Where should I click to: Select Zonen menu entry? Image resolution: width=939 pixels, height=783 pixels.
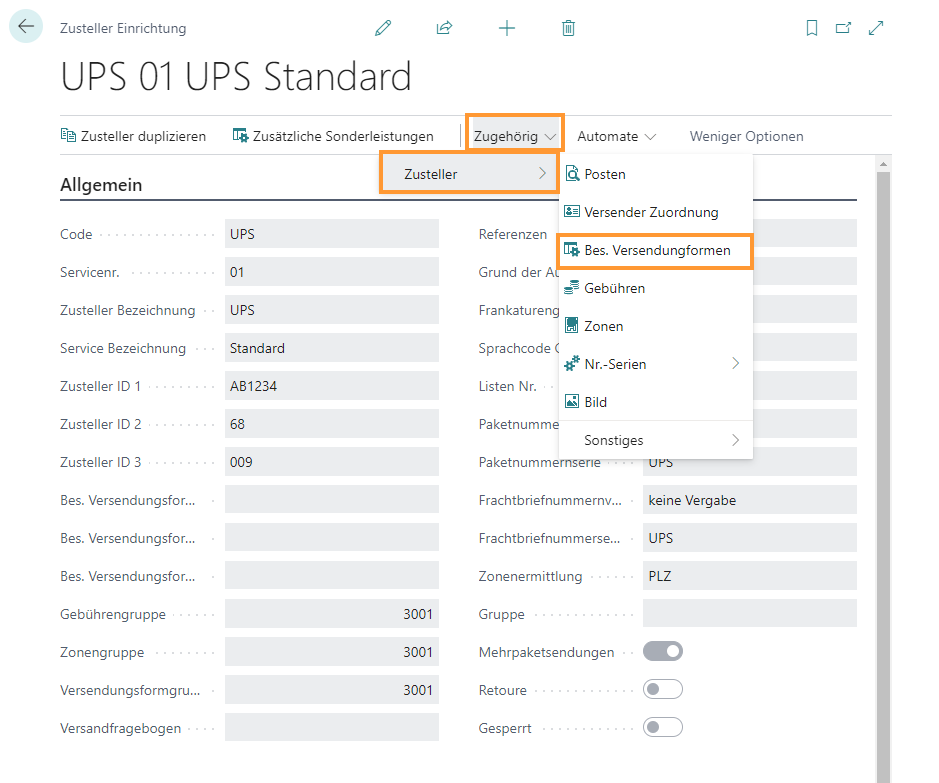655,326
